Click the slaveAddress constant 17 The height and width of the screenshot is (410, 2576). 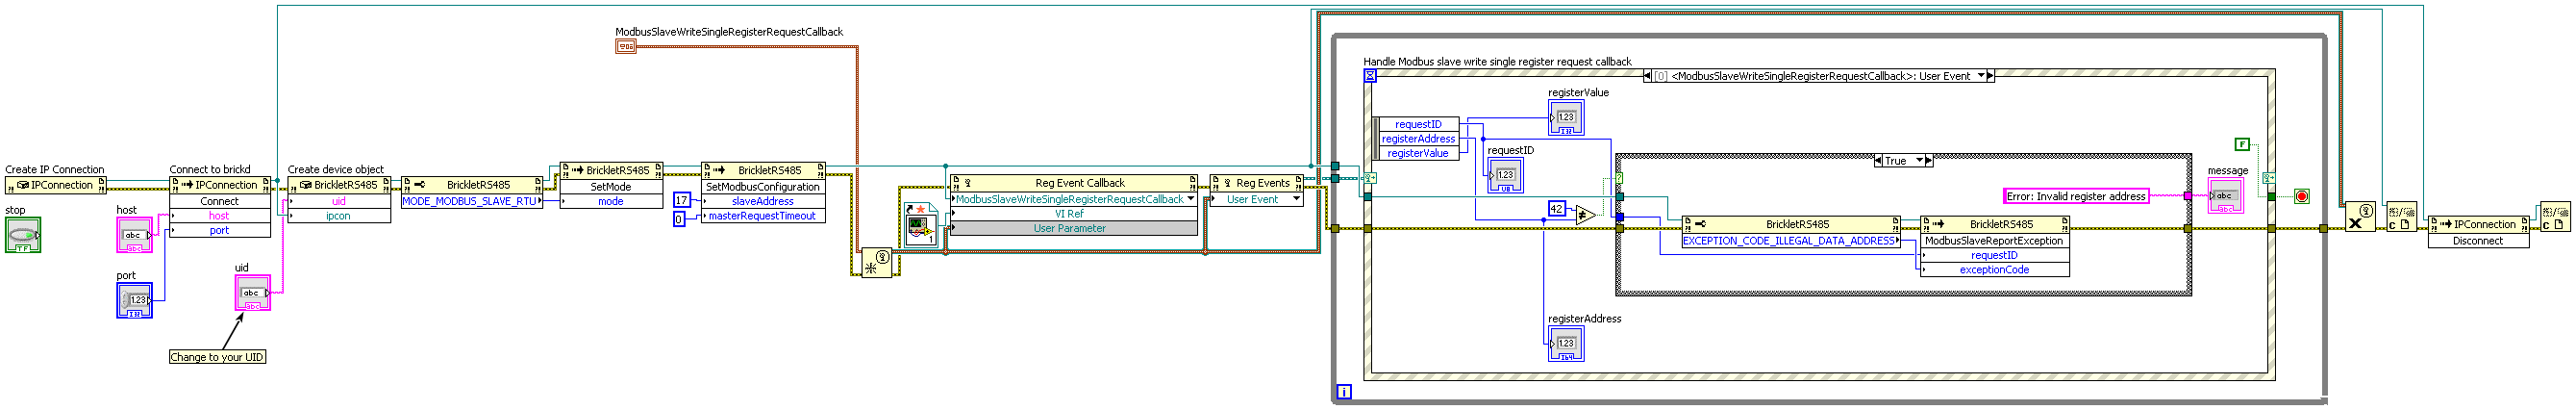(x=682, y=200)
